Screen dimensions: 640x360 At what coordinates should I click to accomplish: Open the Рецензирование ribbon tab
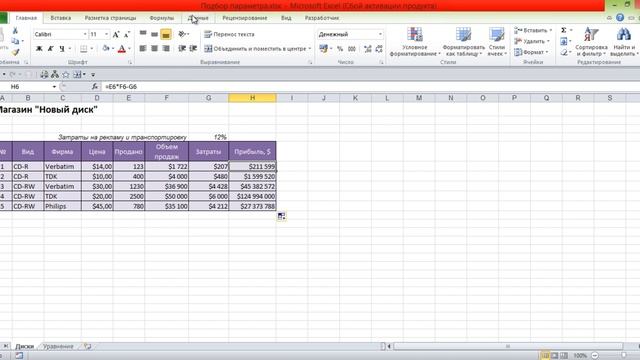point(244,18)
